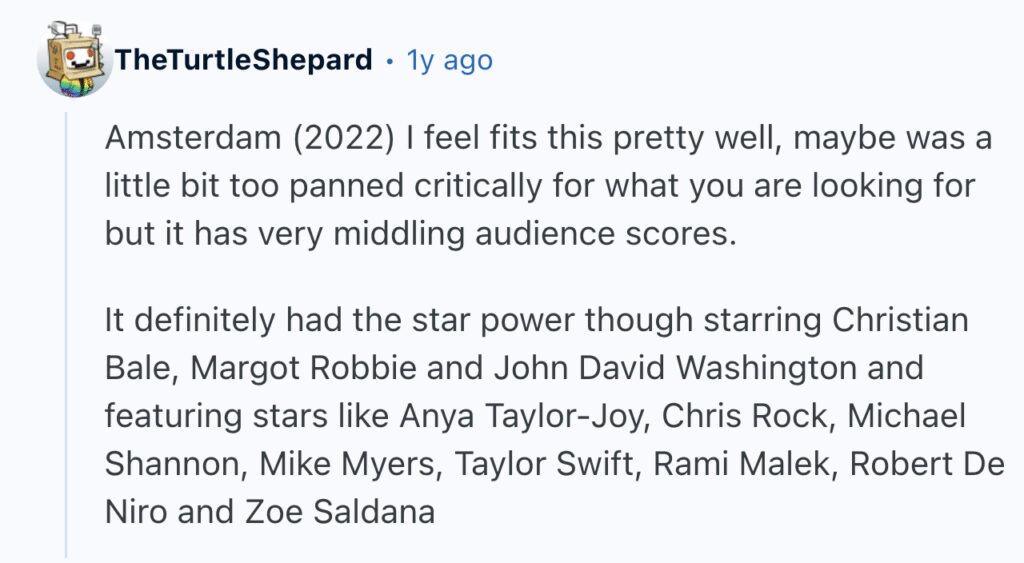Collapse the comment using the vertical thread line
Image resolution: width=1024 pixels, height=563 pixels.
pos(66,334)
